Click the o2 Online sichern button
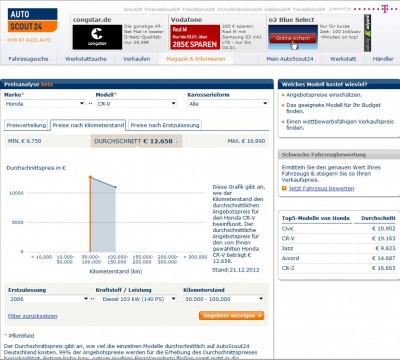The height and width of the screenshot is (360, 400). pos(293,38)
